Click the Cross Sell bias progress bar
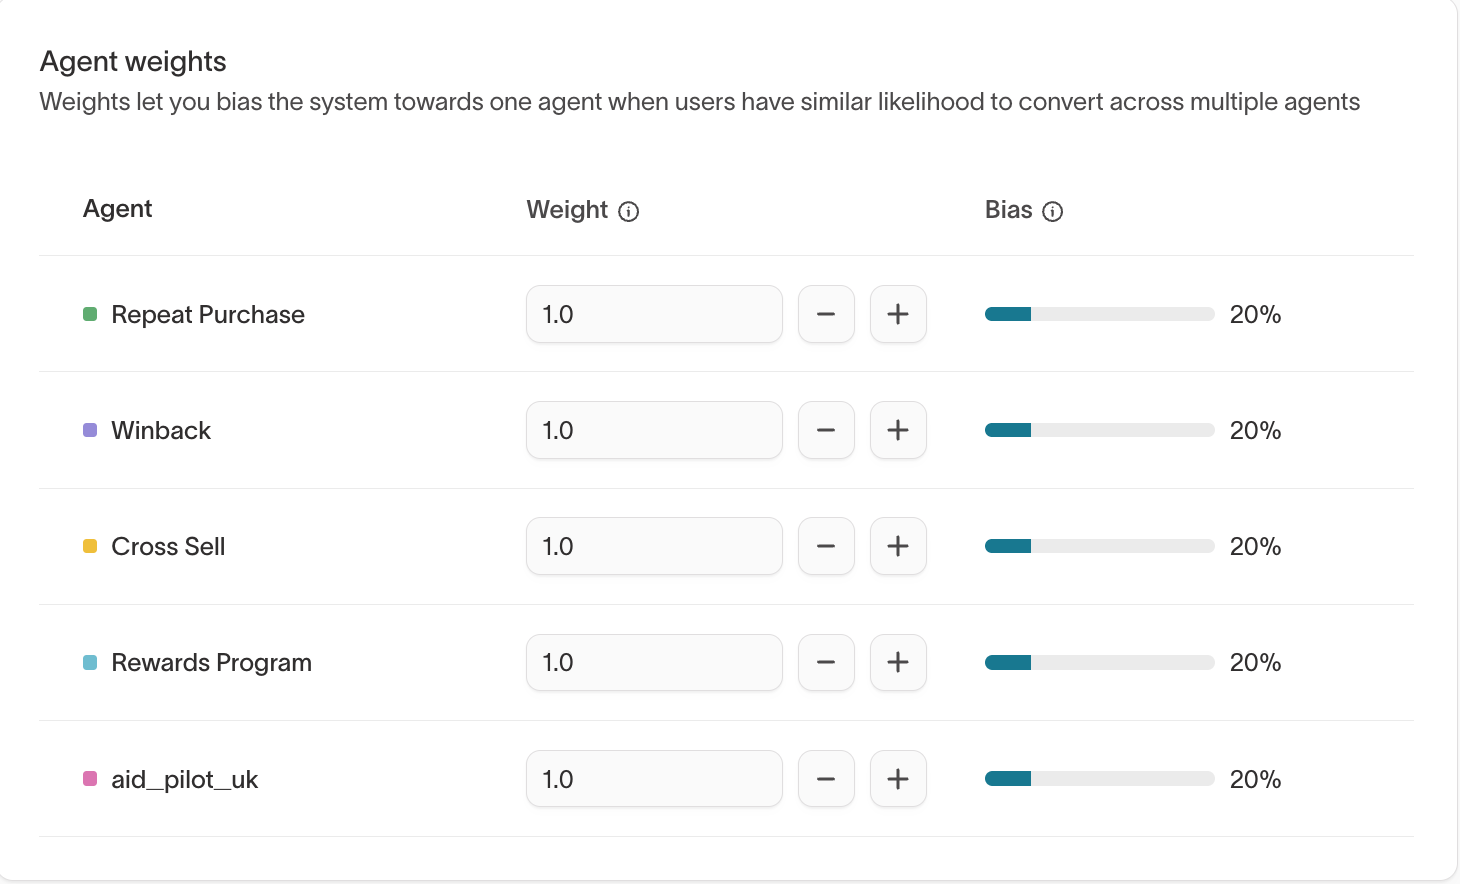The image size is (1460, 884). coord(1099,546)
